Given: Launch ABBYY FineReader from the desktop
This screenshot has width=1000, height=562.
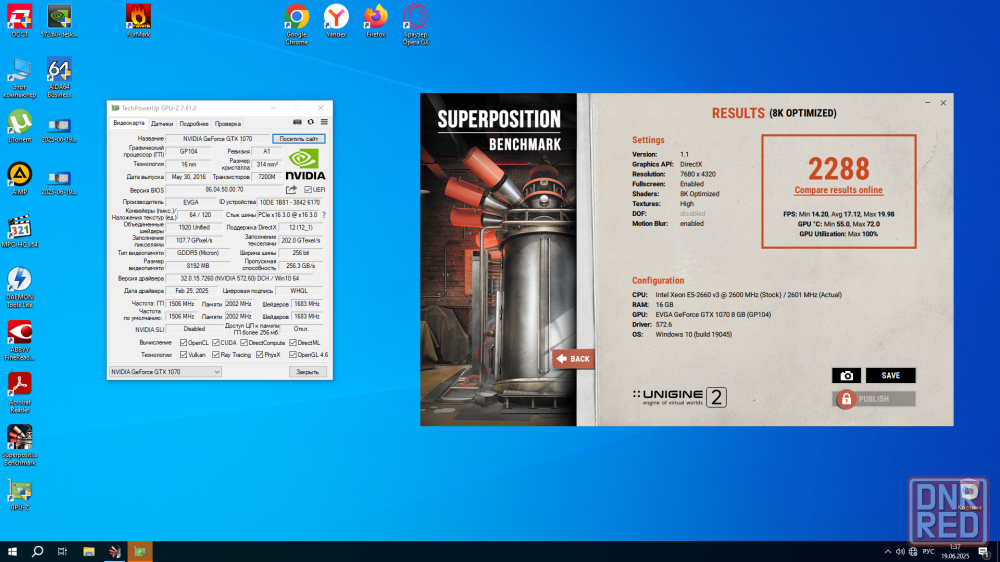Looking at the screenshot, I should point(20,341).
